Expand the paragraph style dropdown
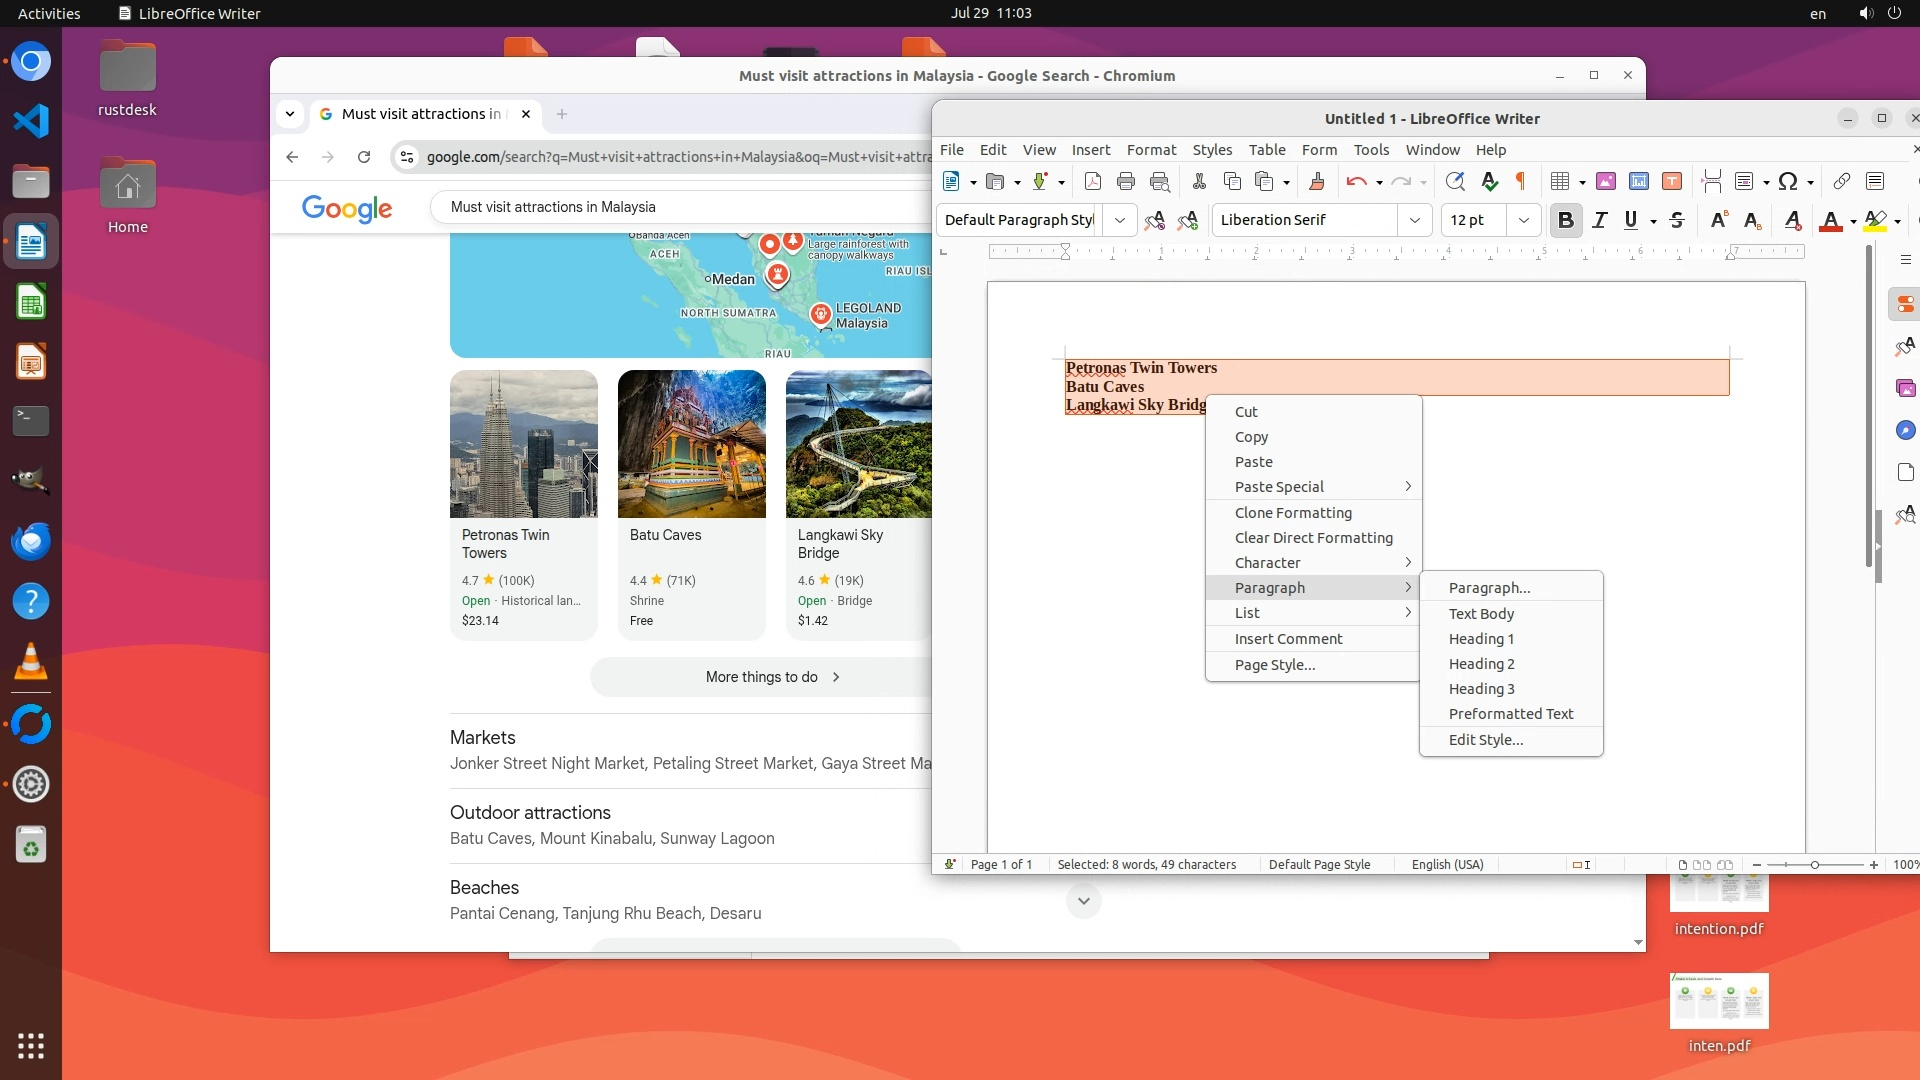Viewport: 1920px width, 1080px height. 1120,220
